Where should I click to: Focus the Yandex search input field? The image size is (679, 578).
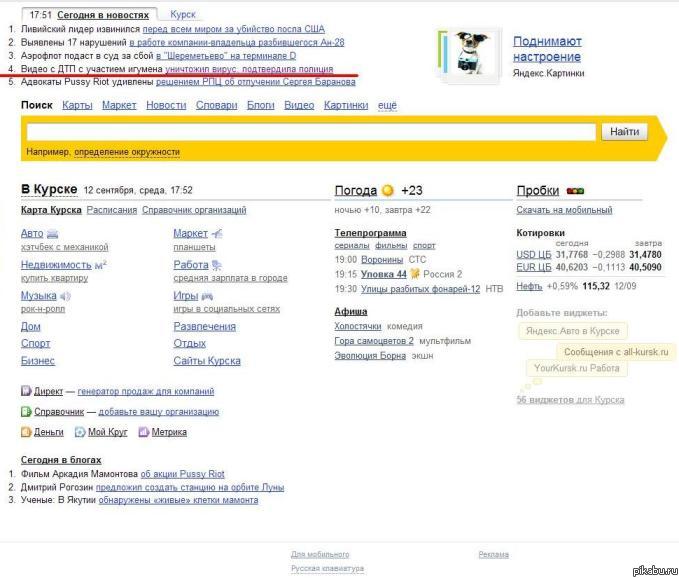pos(312,132)
